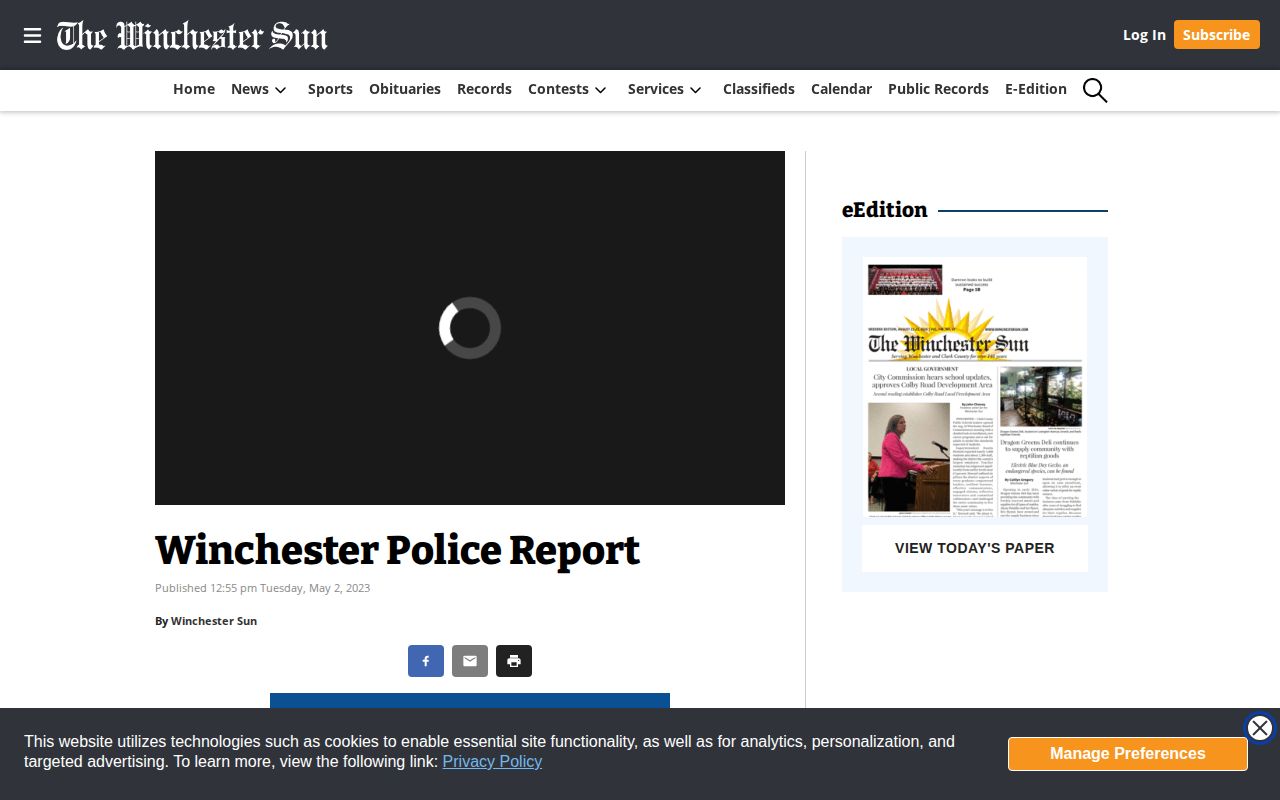Open the Privacy Policy link
Image resolution: width=1280 pixels, height=800 pixels.
pyautogui.click(x=492, y=762)
